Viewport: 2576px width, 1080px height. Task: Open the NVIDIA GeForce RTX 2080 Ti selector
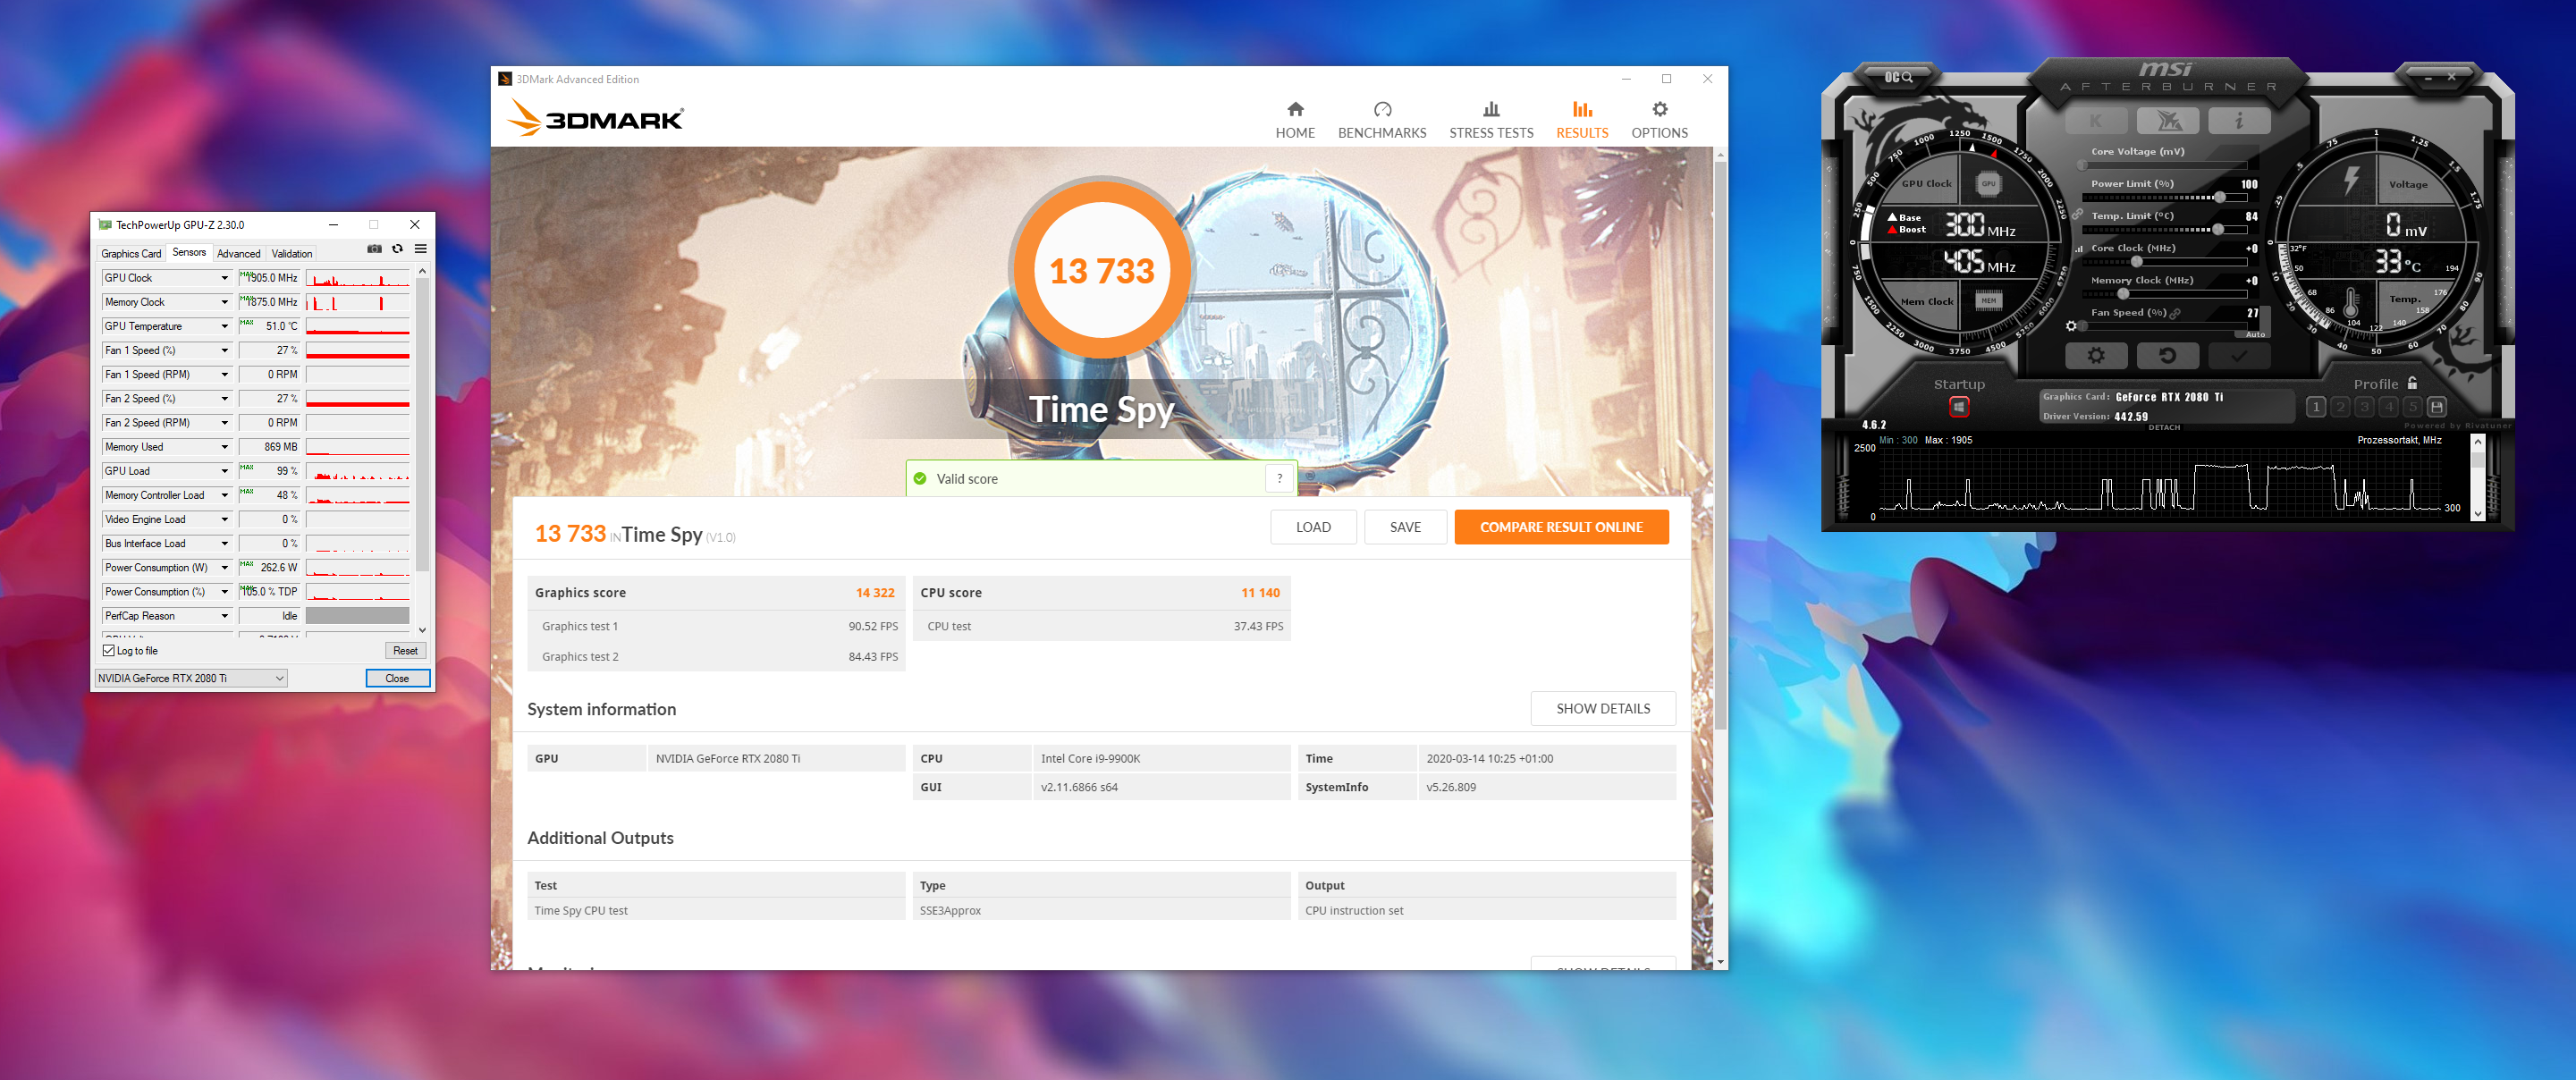pyautogui.click(x=190, y=678)
